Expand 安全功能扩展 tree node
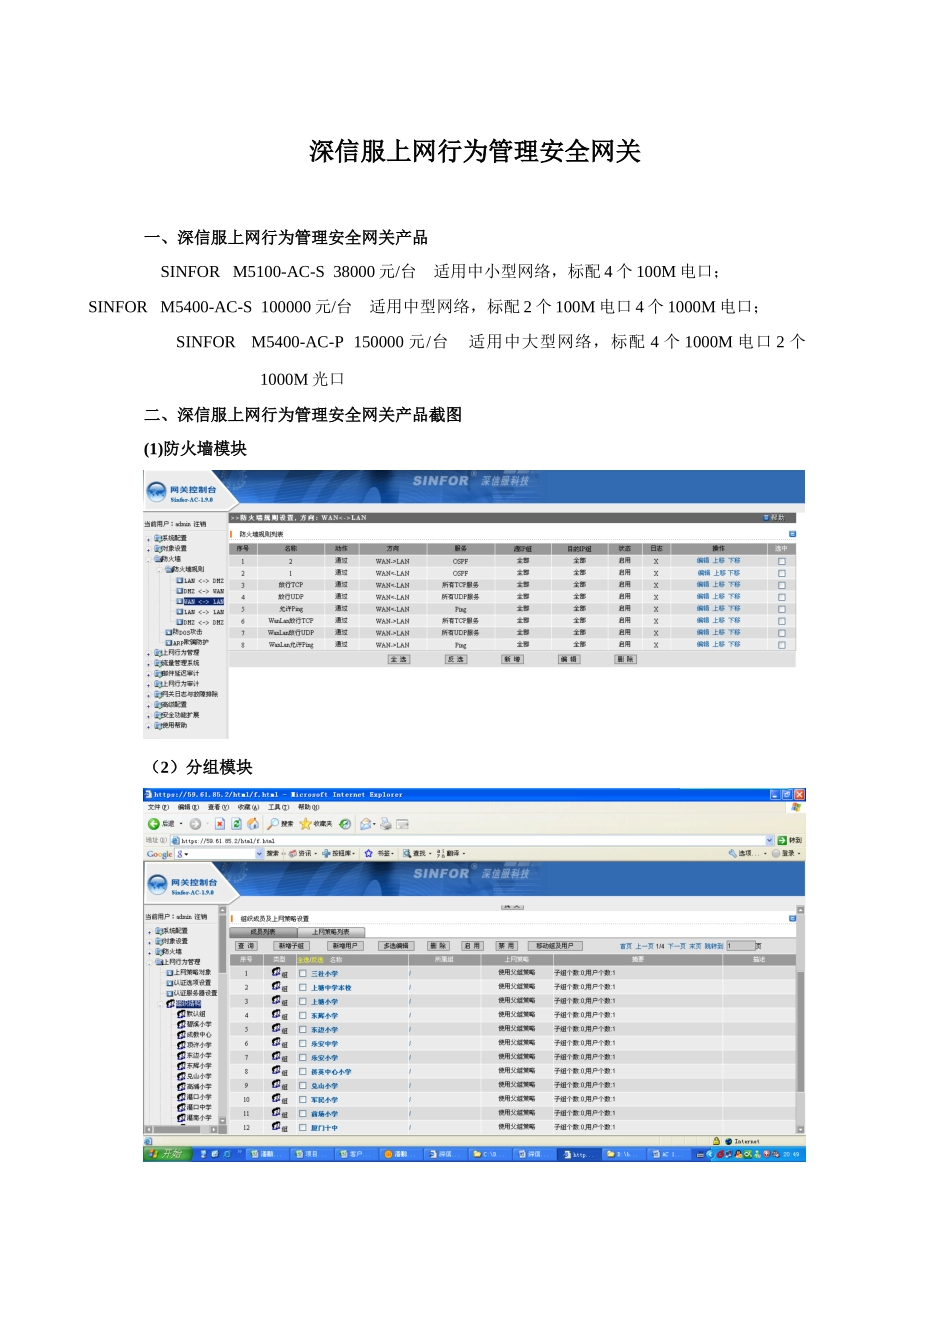 pos(149,715)
